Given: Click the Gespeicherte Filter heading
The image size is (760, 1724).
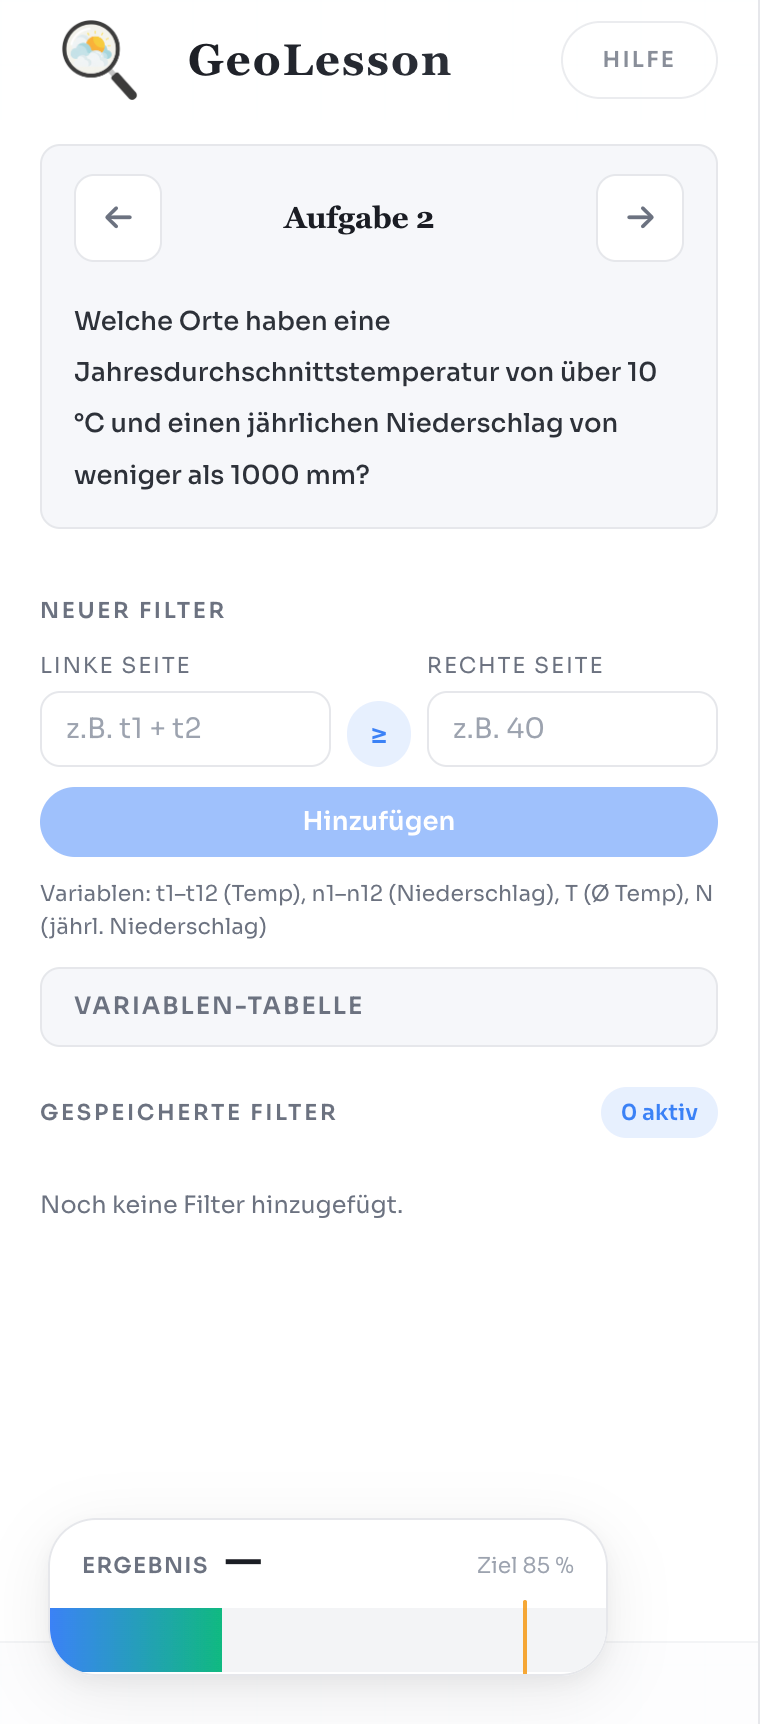Looking at the screenshot, I should click(188, 1112).
